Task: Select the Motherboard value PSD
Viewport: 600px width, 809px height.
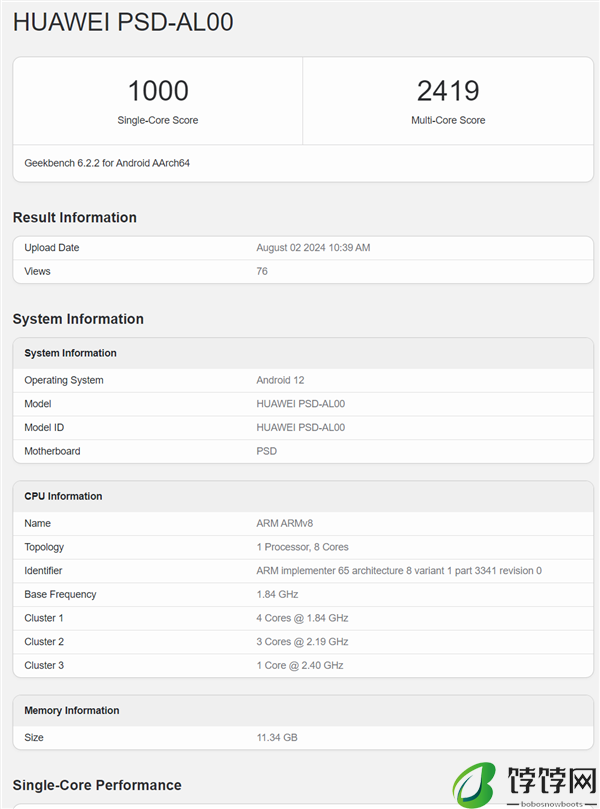Action: 267,451
